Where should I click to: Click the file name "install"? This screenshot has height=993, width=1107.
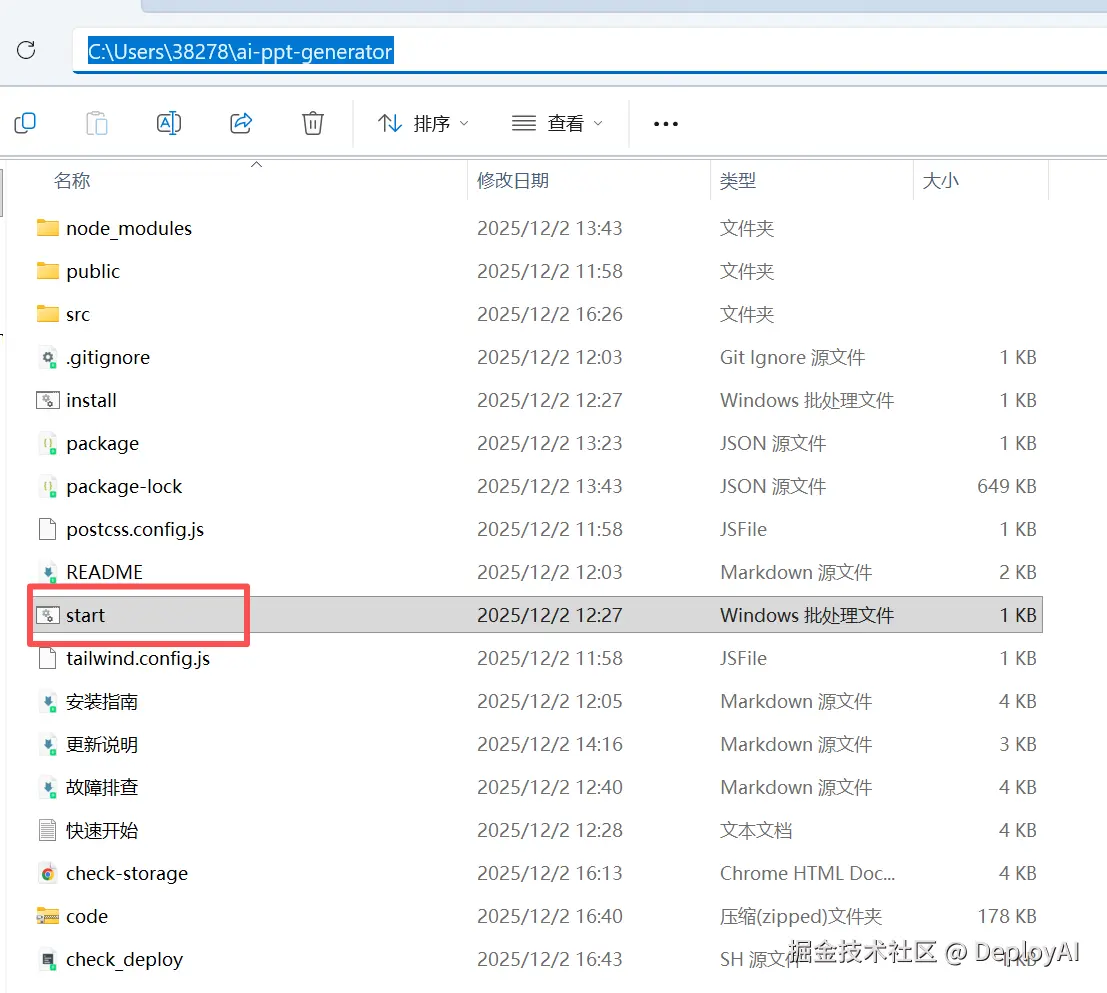tap(91, 400)
